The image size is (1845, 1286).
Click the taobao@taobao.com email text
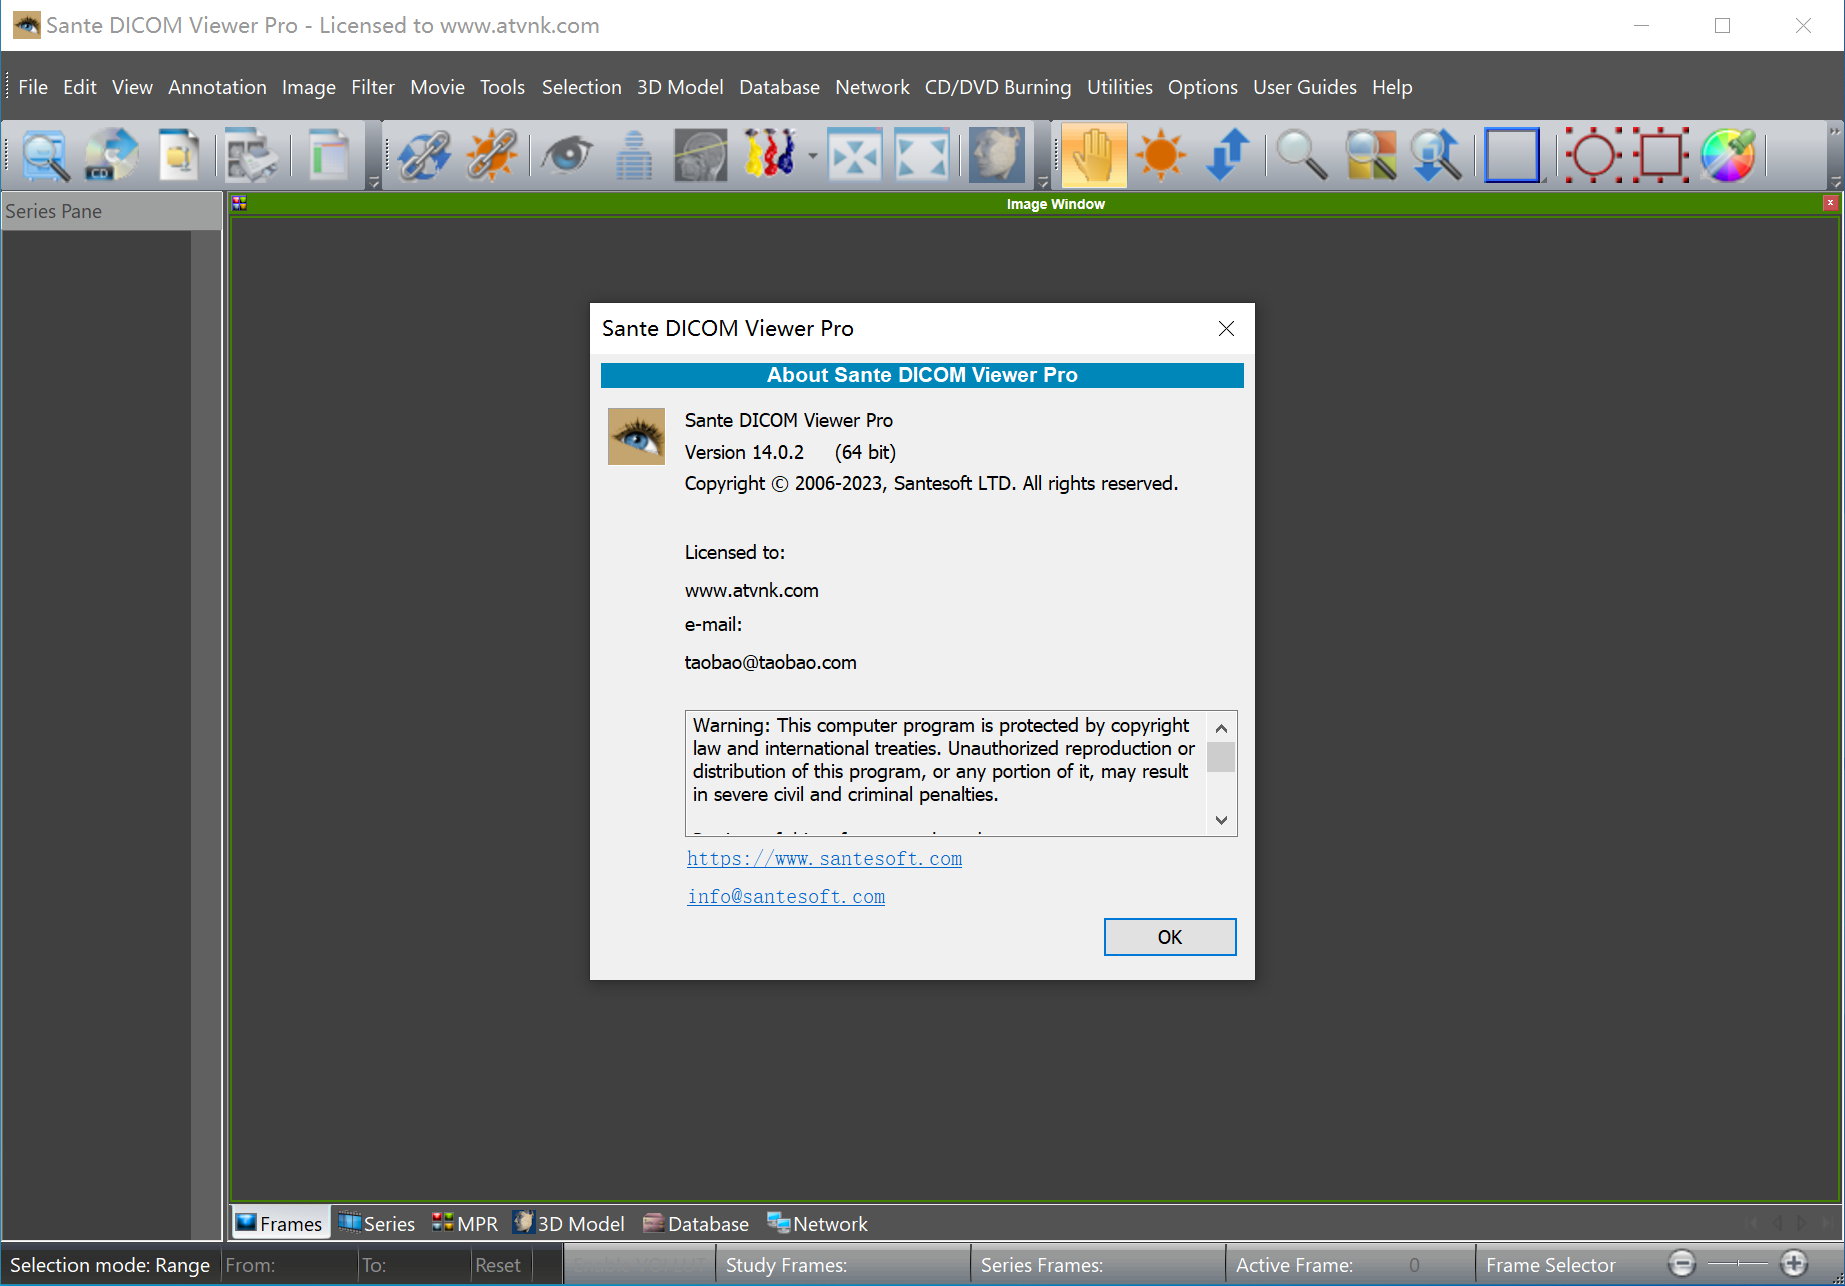(770, 662)
